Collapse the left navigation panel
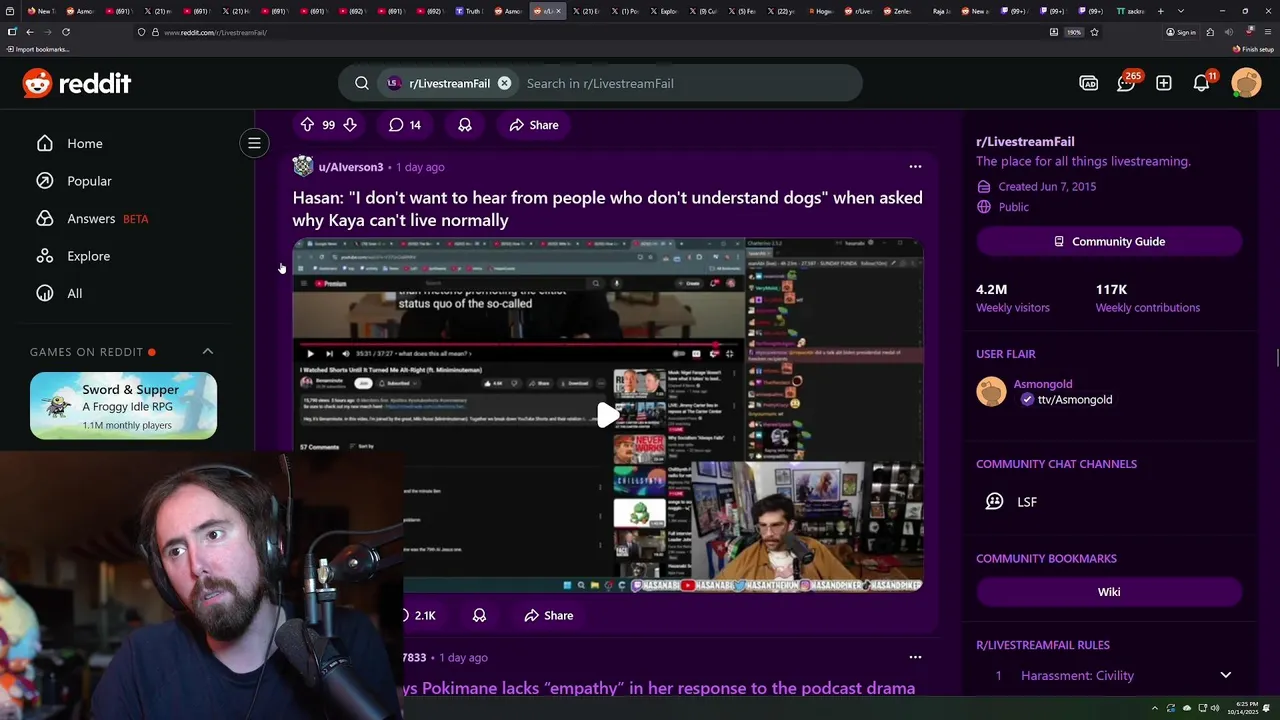 pyautogui.click(x=254, y=143)
